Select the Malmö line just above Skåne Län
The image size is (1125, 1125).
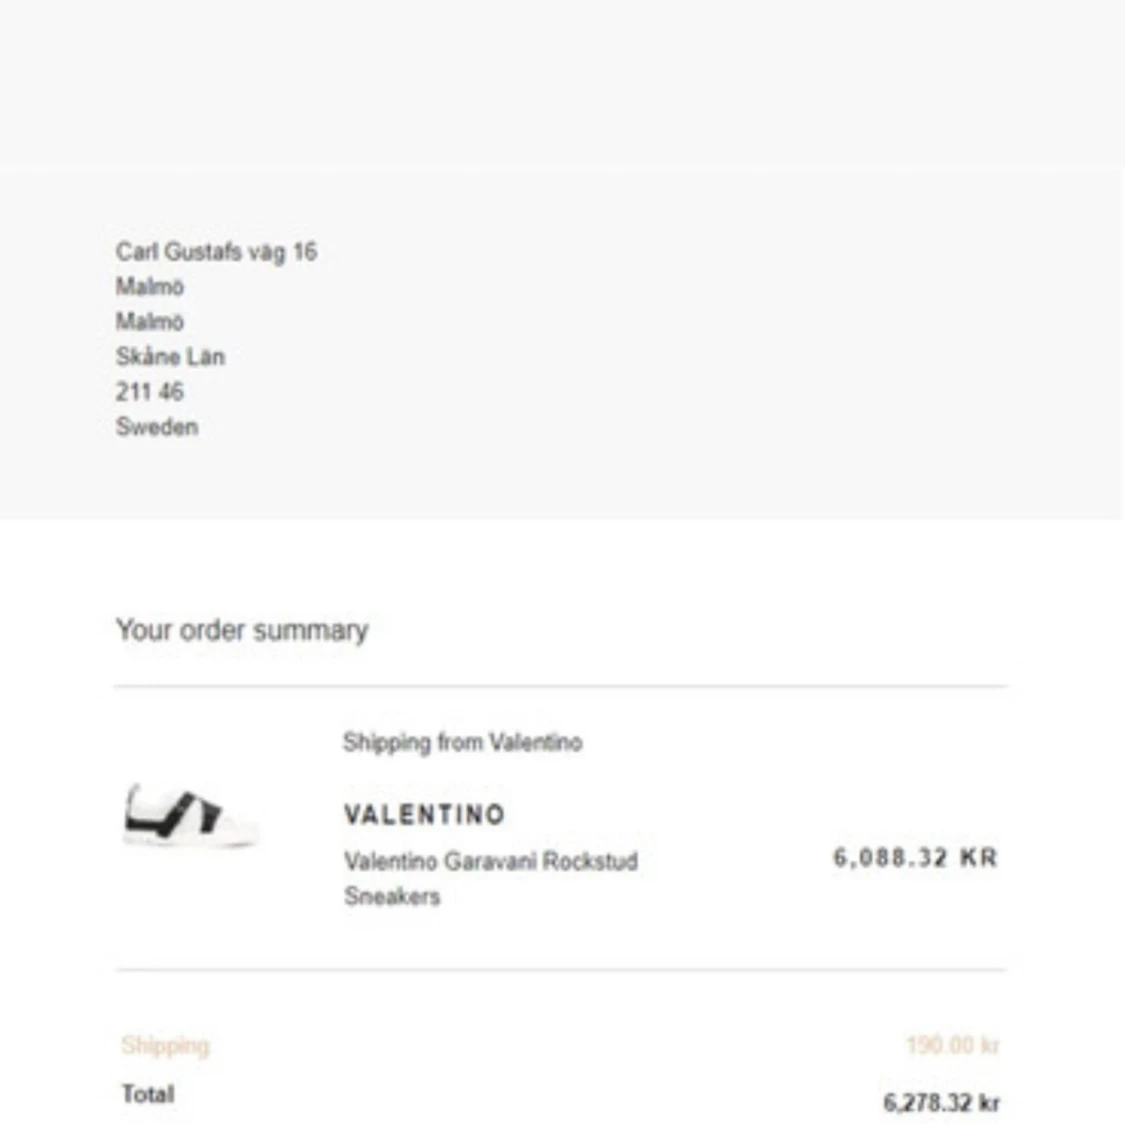click(x=149, y=321)
